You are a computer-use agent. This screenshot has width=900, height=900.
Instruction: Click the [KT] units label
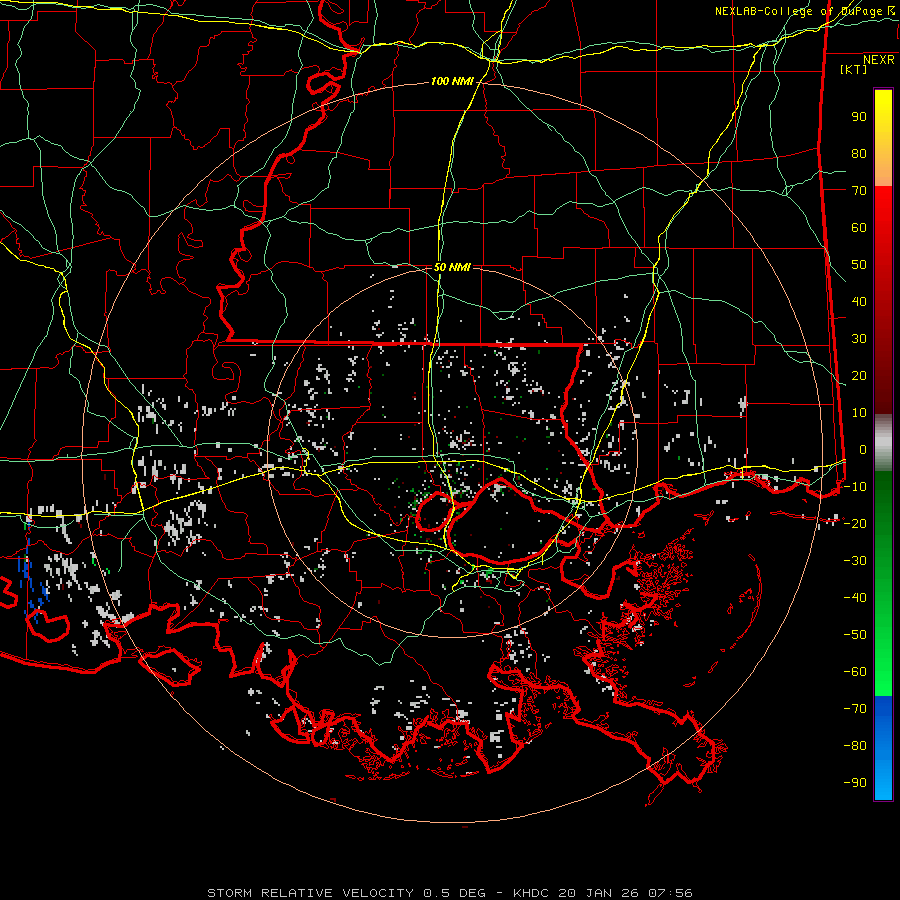[853, 69]
